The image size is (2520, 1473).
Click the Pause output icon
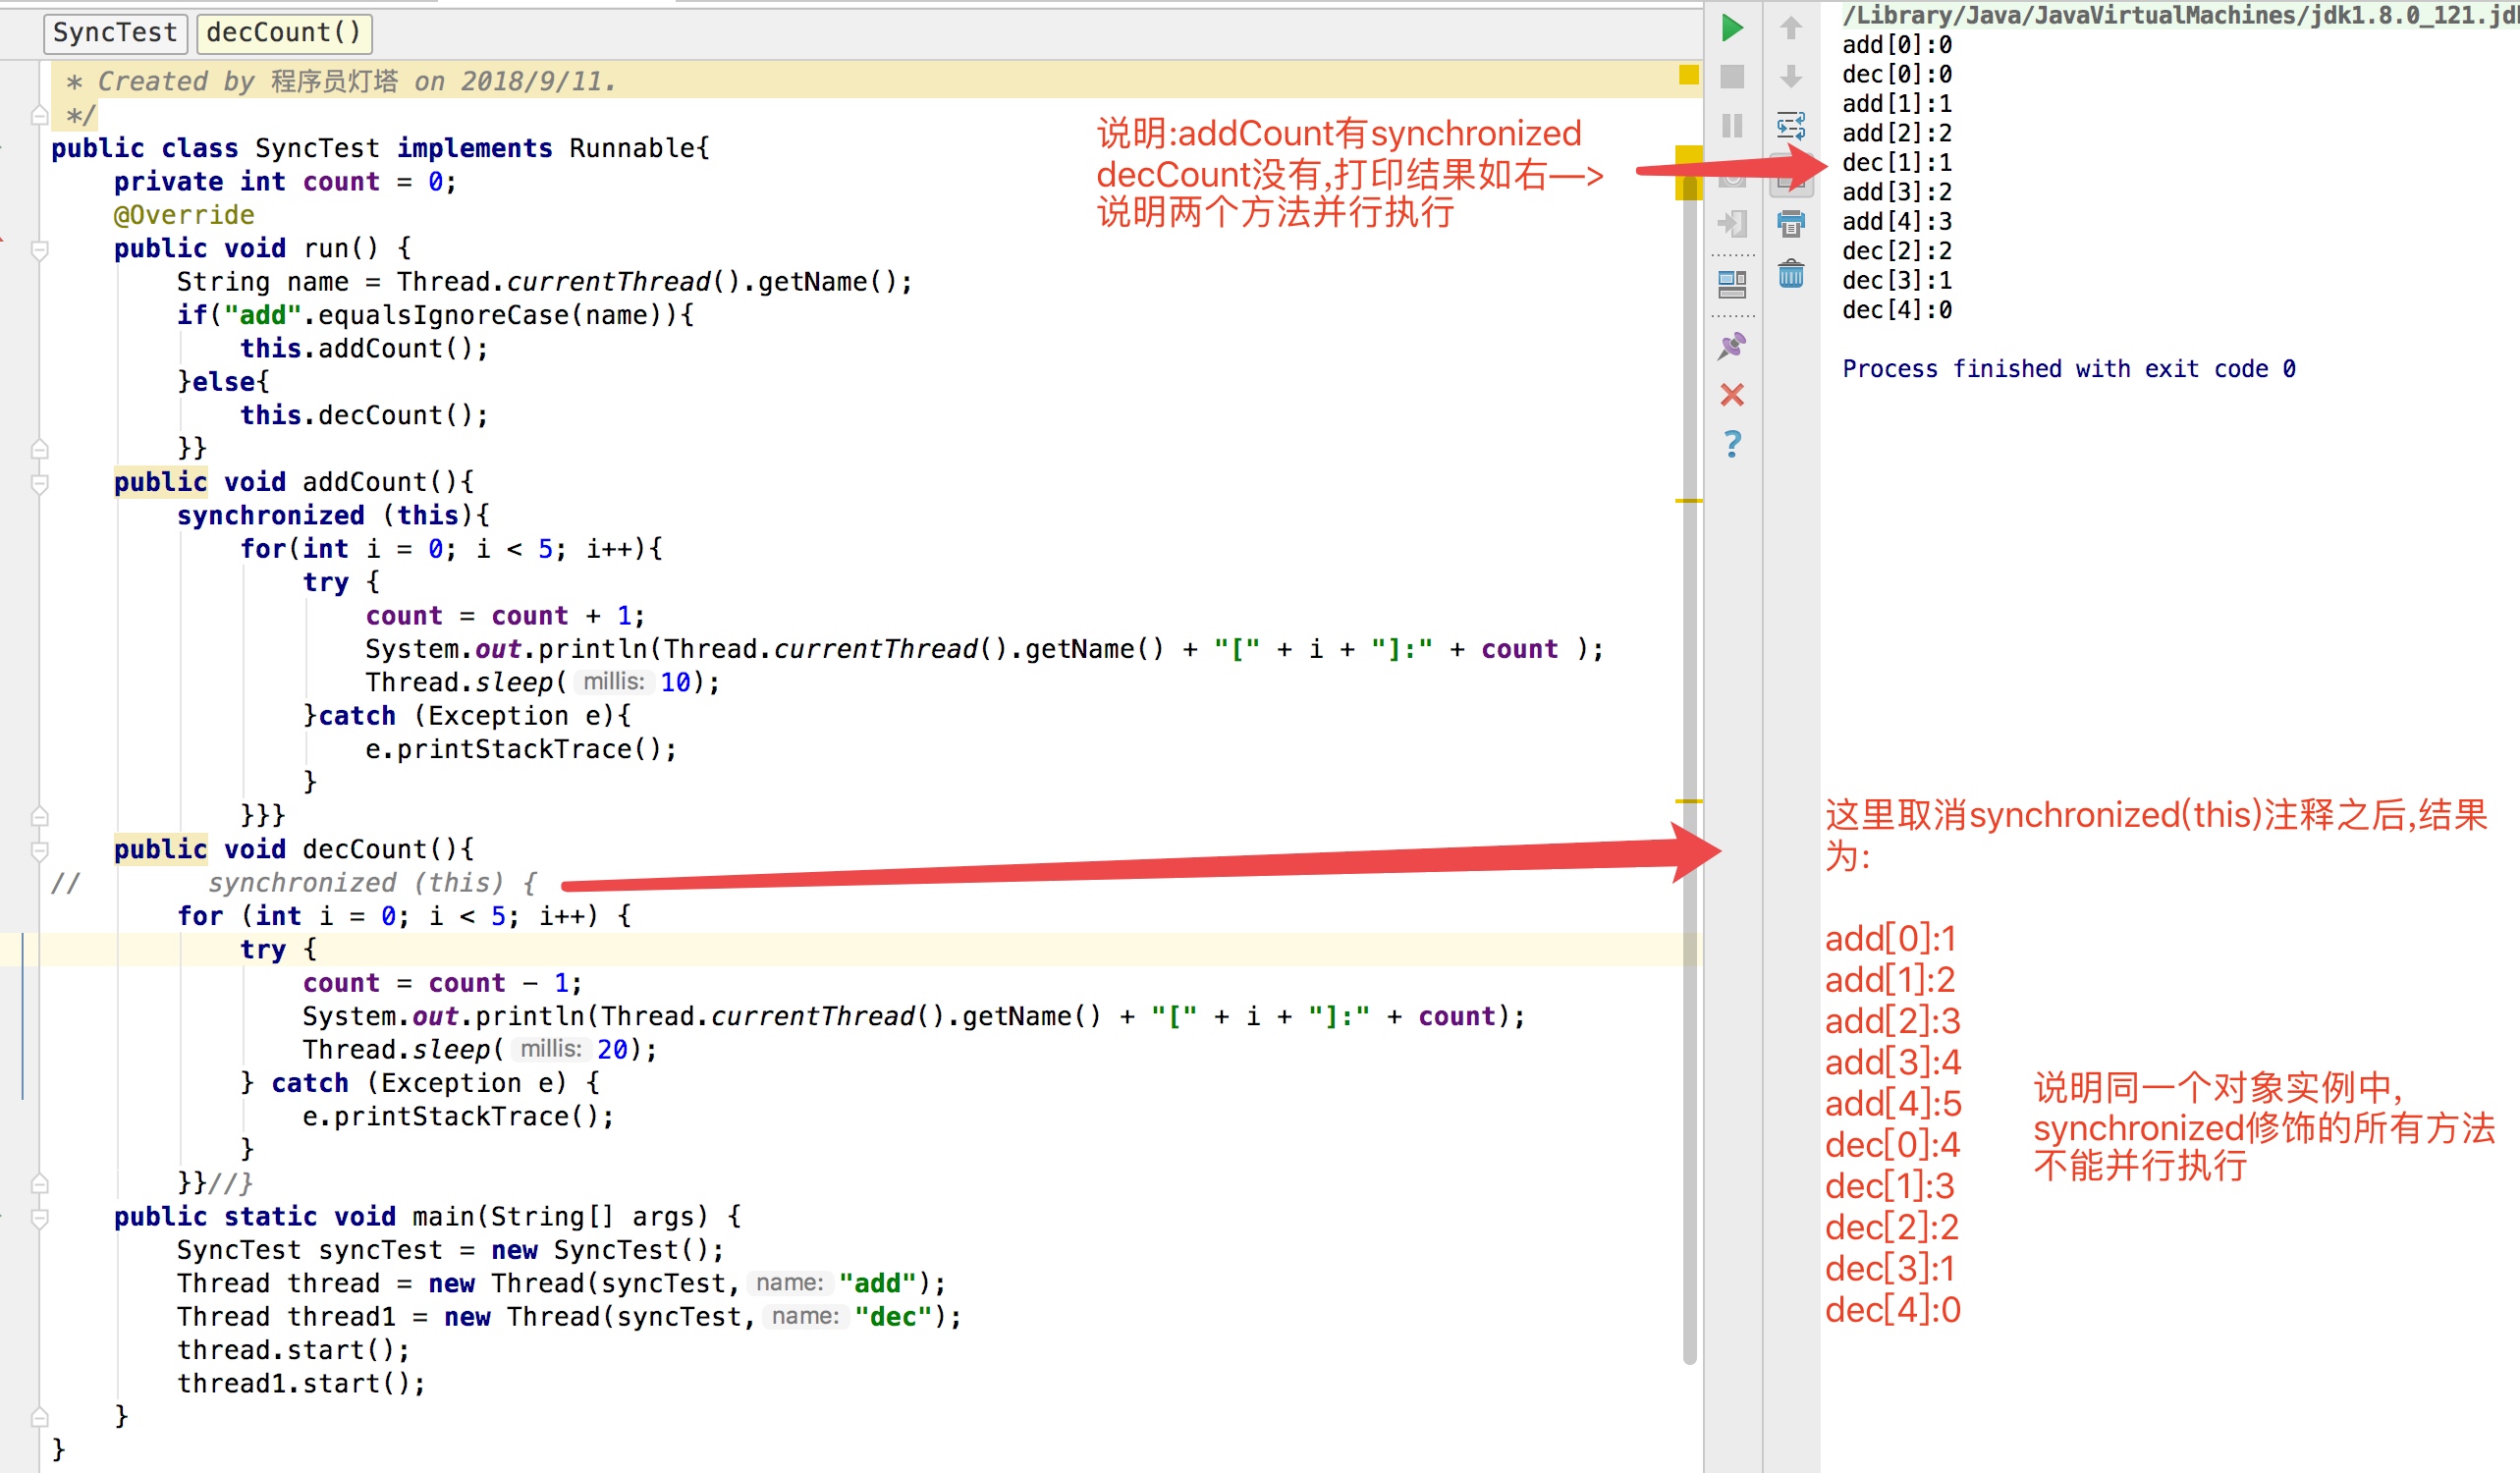[1732, 126]
